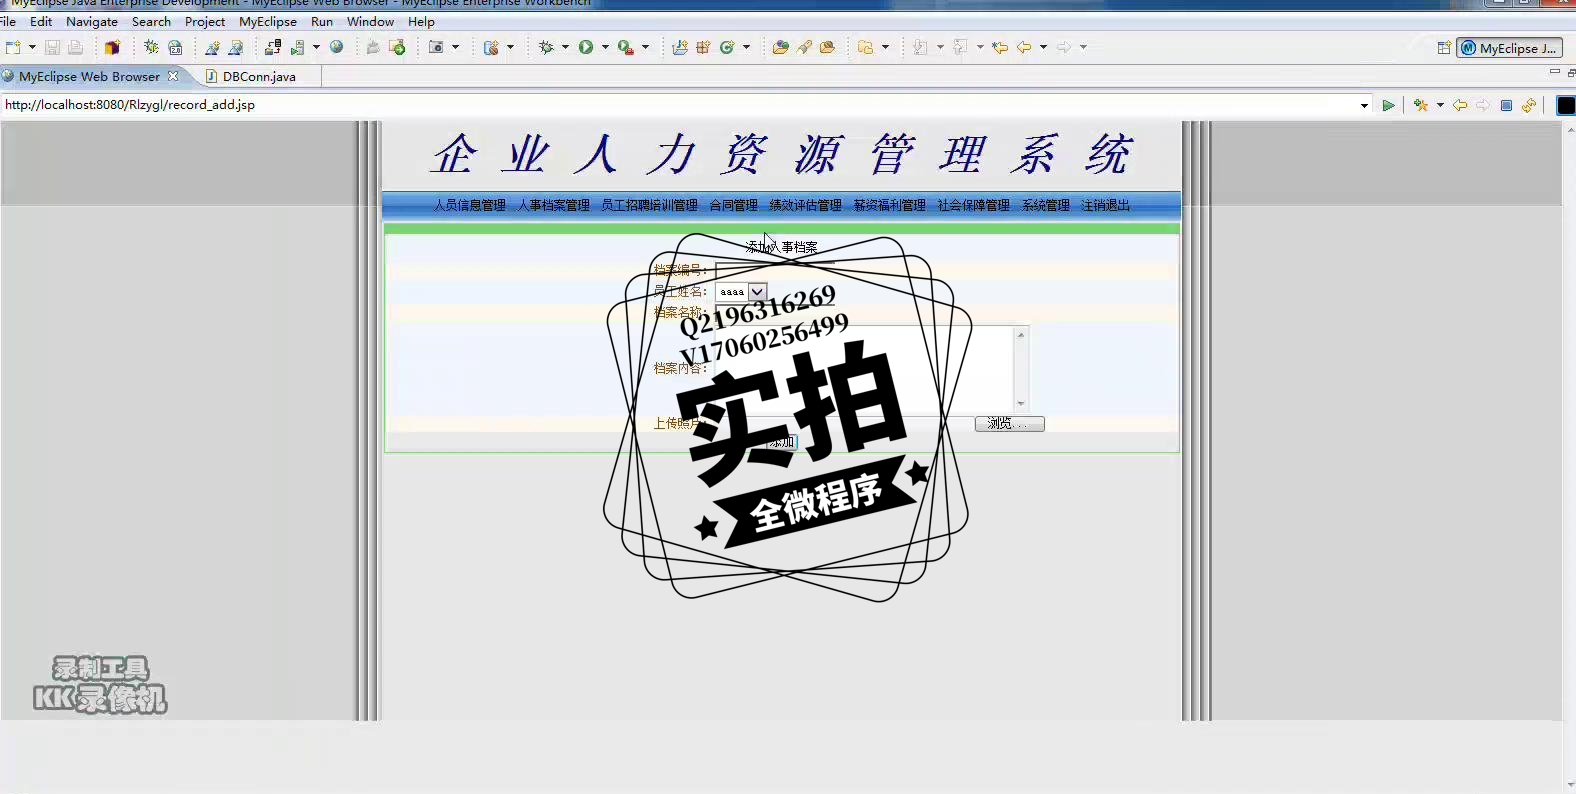
Task: Switch to the MyEclipse Web Browser tab
Action: [89, 76]
